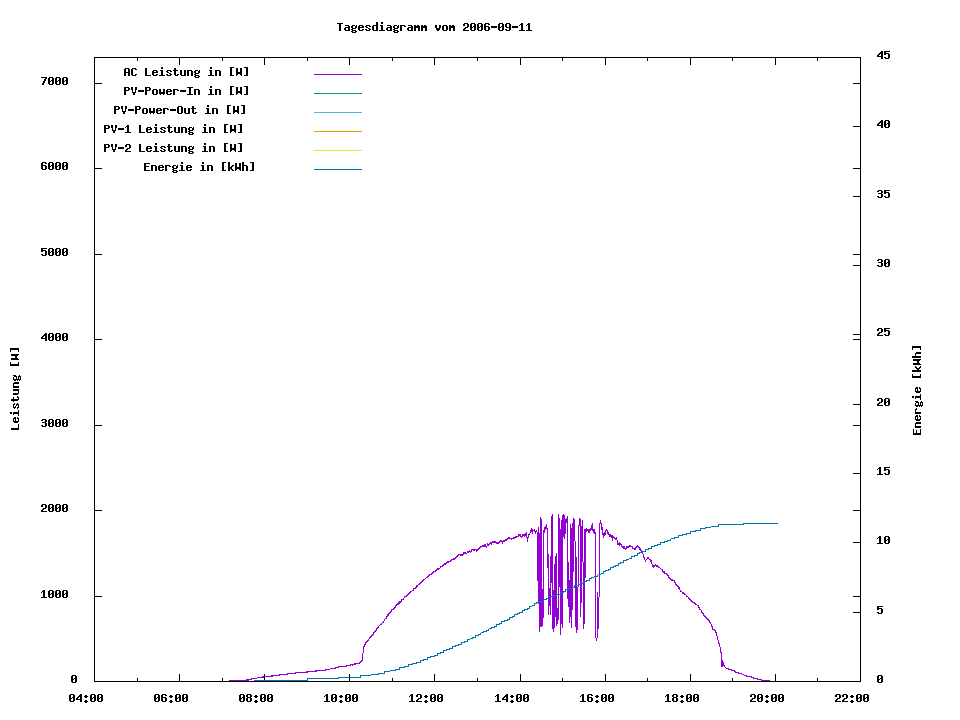This screenshot has width=960, height=720.
Task: Click the "Energie [kWh]" right axis title
Action: (x=918, y=390)
